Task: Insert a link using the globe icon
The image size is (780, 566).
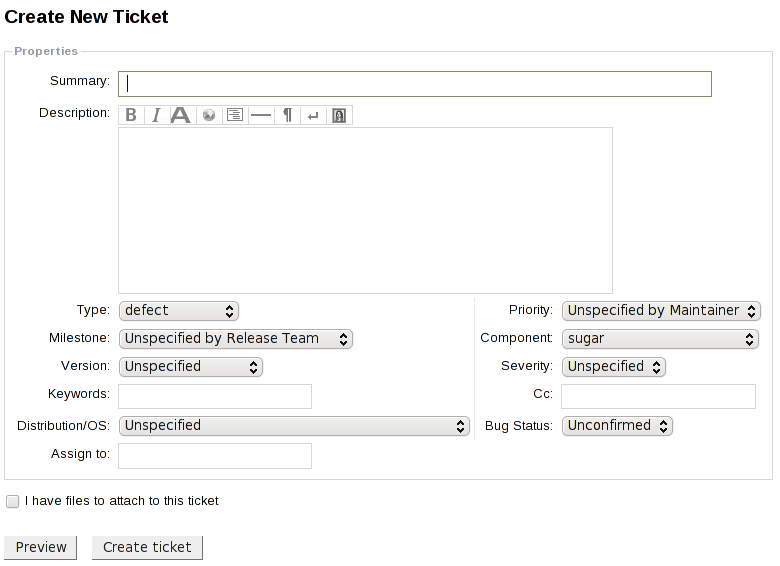Action: click(x=209, y=115)
